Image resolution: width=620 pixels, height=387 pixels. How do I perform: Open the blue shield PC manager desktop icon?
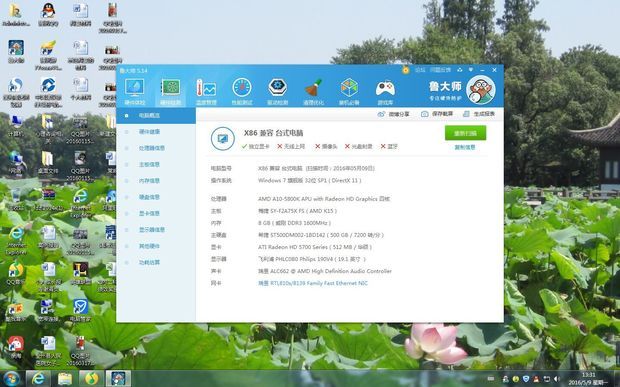coord(80,311)
